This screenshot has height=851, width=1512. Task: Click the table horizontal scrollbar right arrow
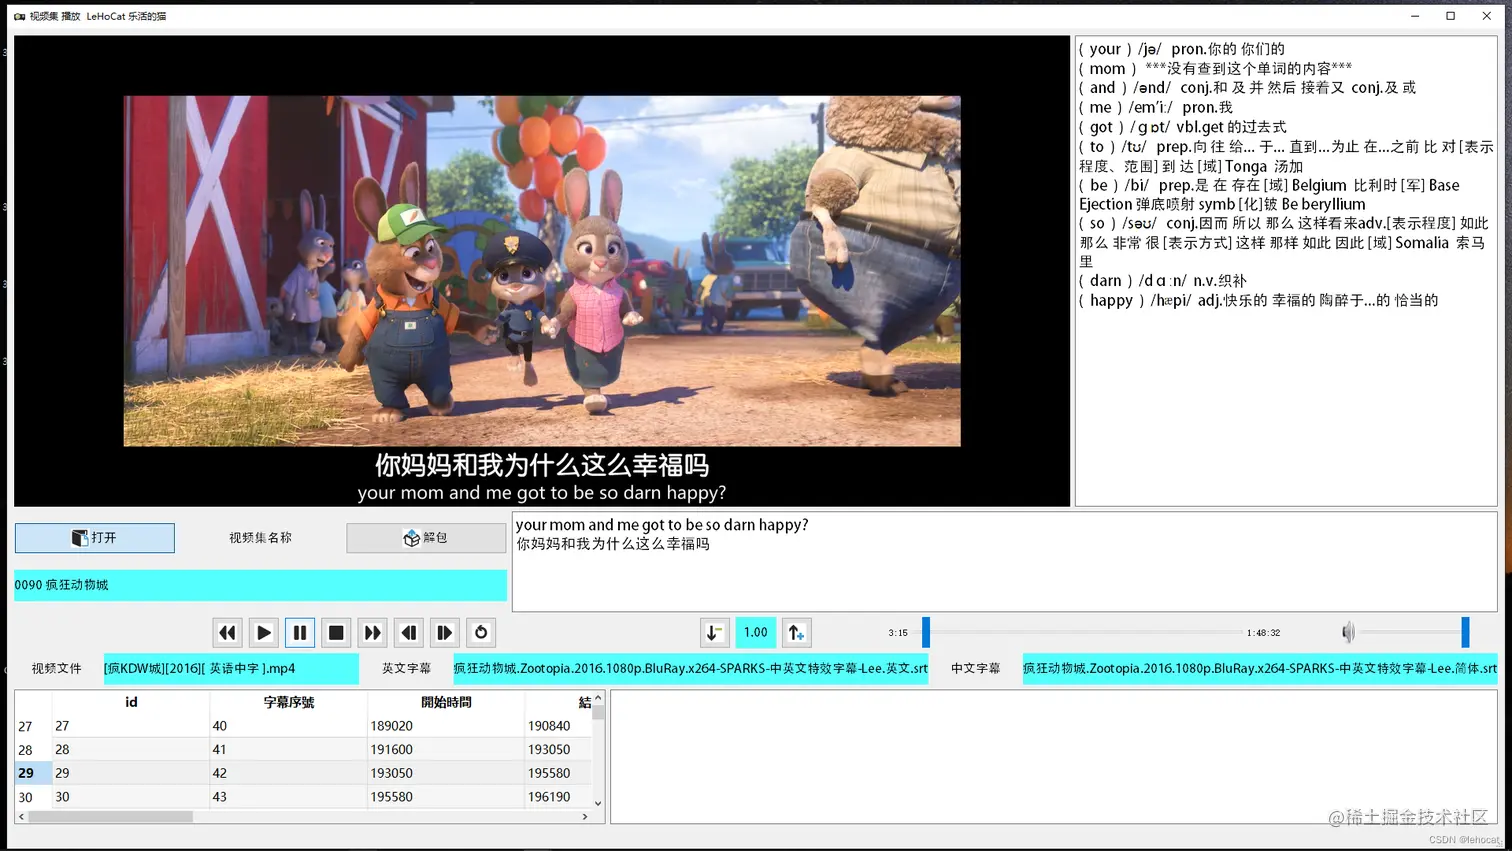(585, 817)
